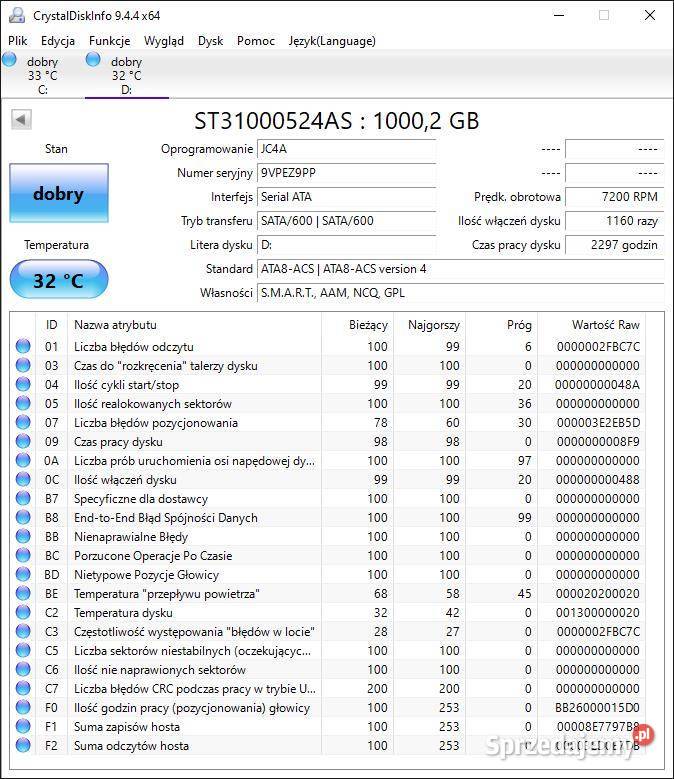Click the serial number field 9VPEZ9PP
The height and width of the screenshot is (779, 674).
coord(347,173)
